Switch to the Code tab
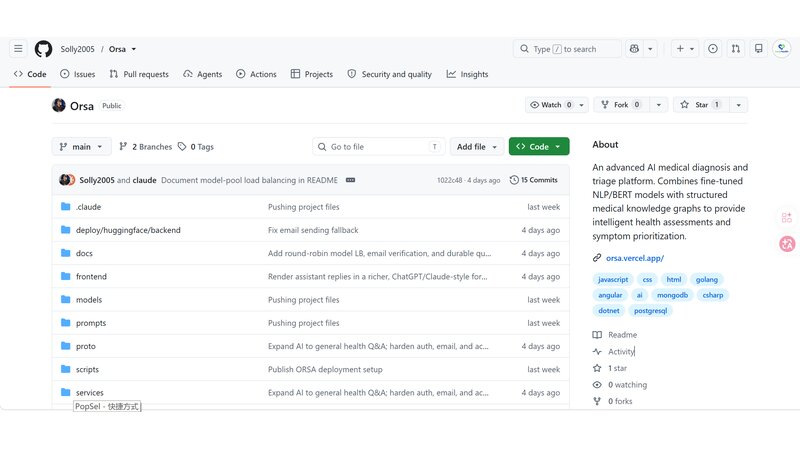The height and width of the screenshot is (450, 800). (x=30, y=74)
